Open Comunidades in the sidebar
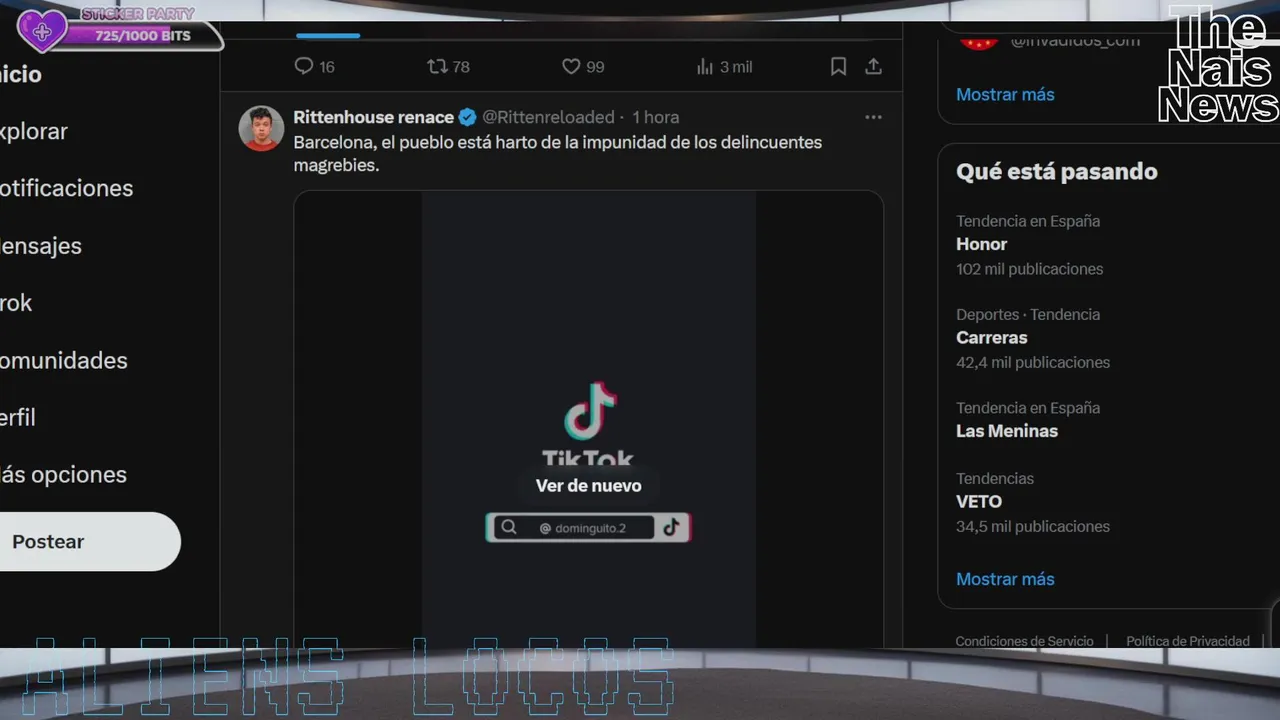Image resolution: width=1280 pixels, height=720 pixels. [x=64, y=360]
